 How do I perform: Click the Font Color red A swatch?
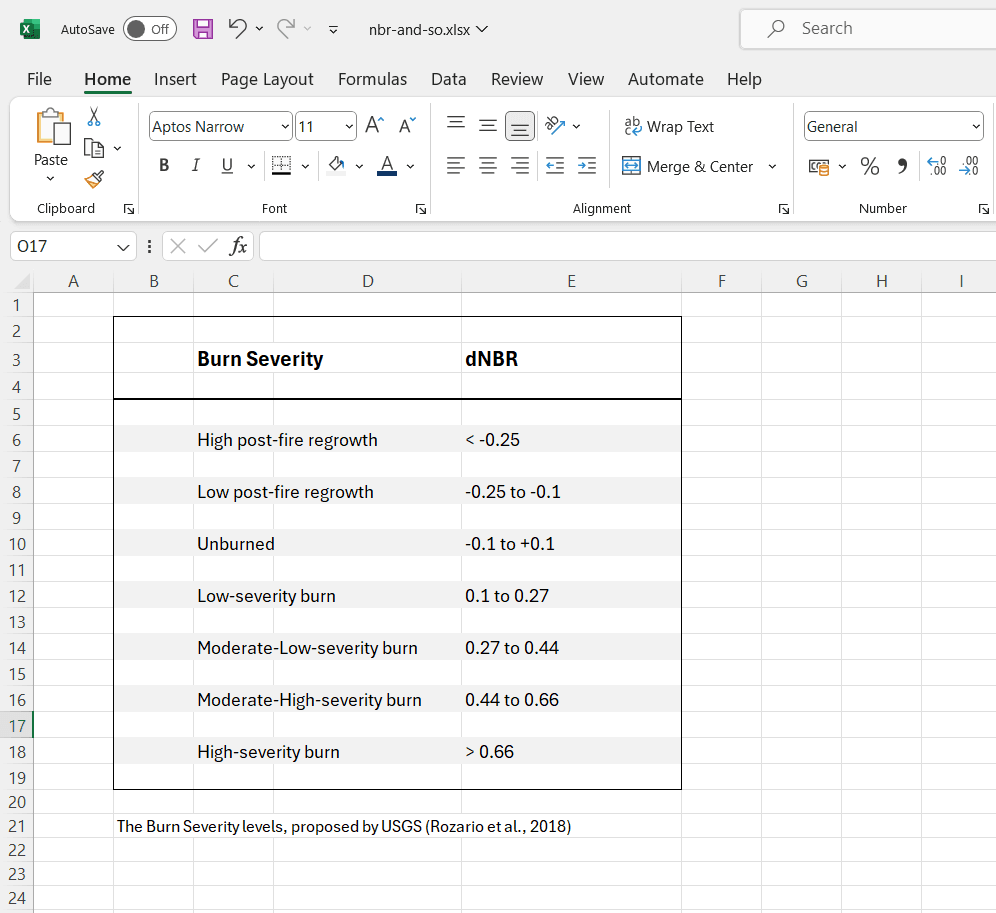tap(387, 166)
